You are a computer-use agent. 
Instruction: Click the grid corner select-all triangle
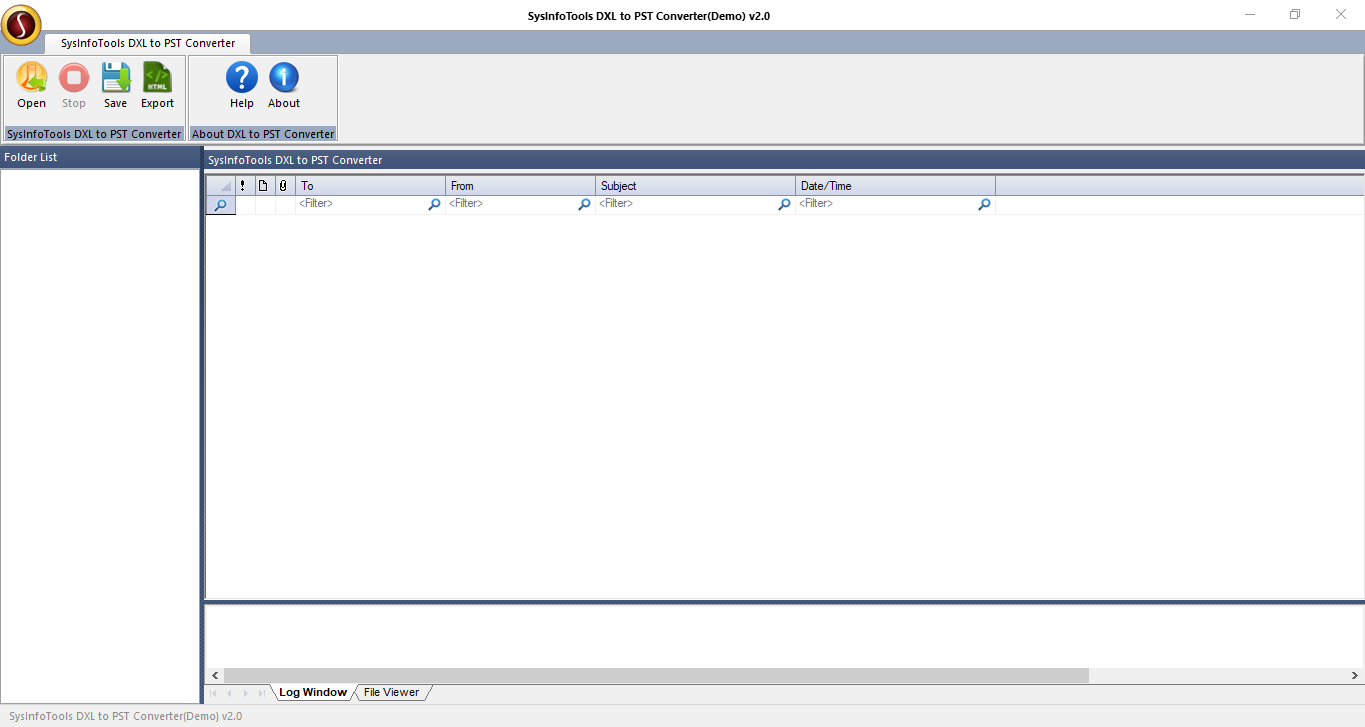221,186
